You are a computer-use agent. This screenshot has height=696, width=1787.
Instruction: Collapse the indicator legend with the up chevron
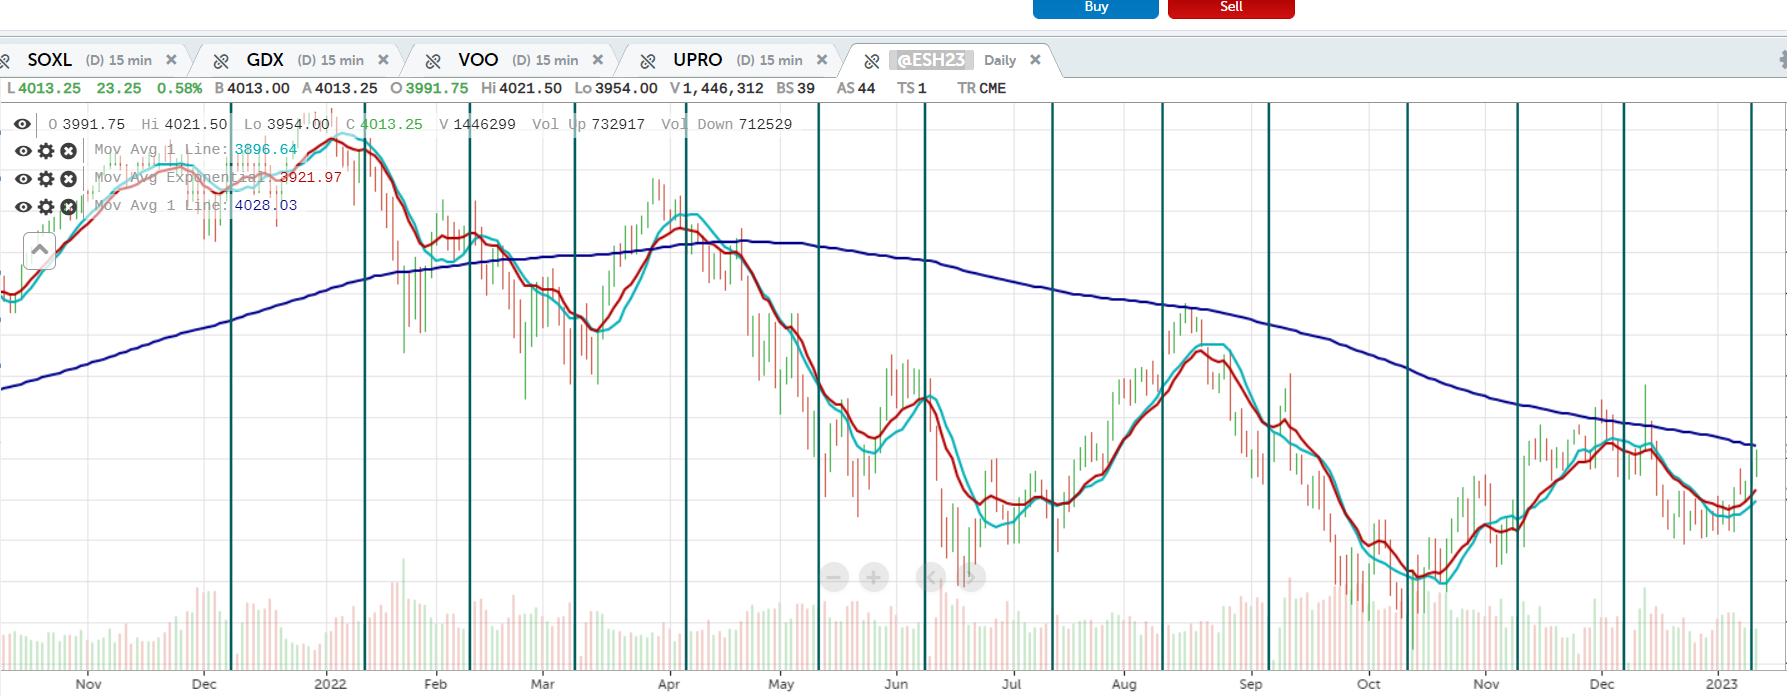point(39,250)
